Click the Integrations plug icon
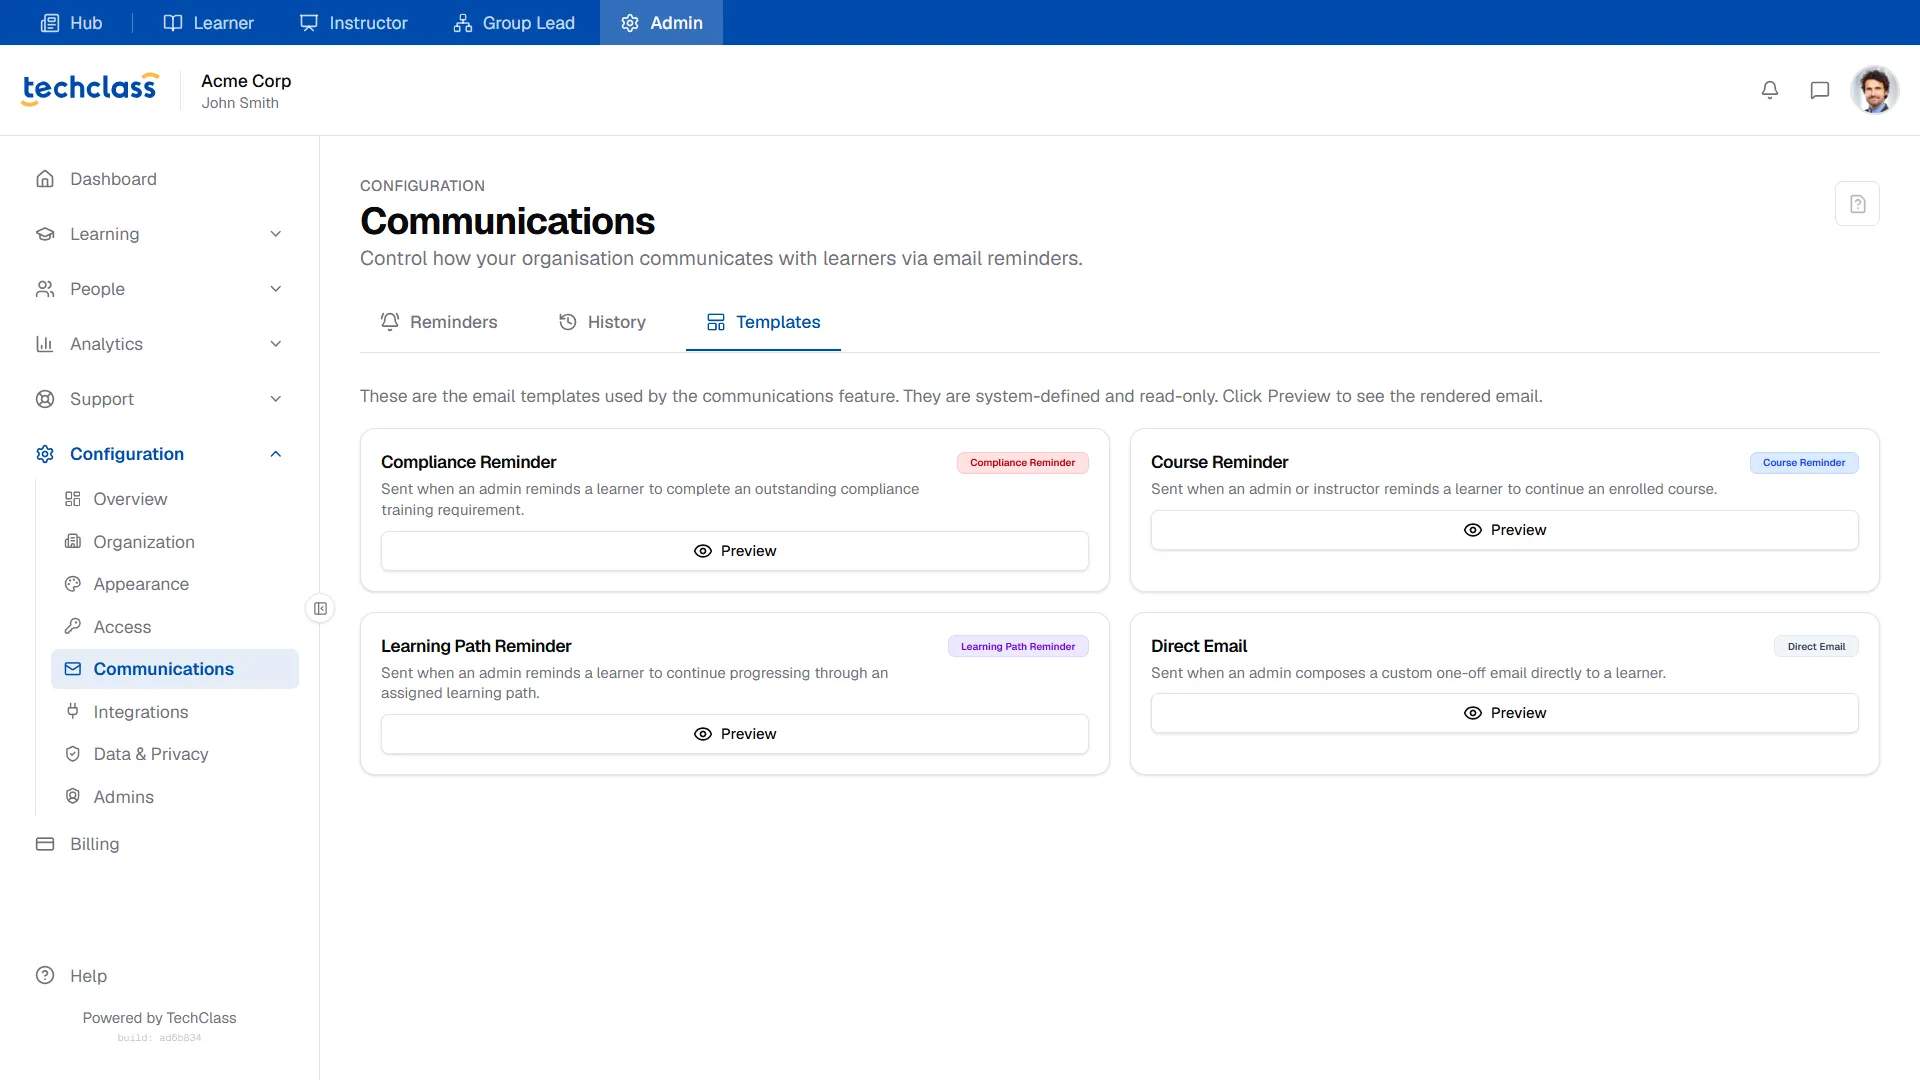This screenshot has height=1080, width=1920. pyautogui.click(x=73, y=711)
